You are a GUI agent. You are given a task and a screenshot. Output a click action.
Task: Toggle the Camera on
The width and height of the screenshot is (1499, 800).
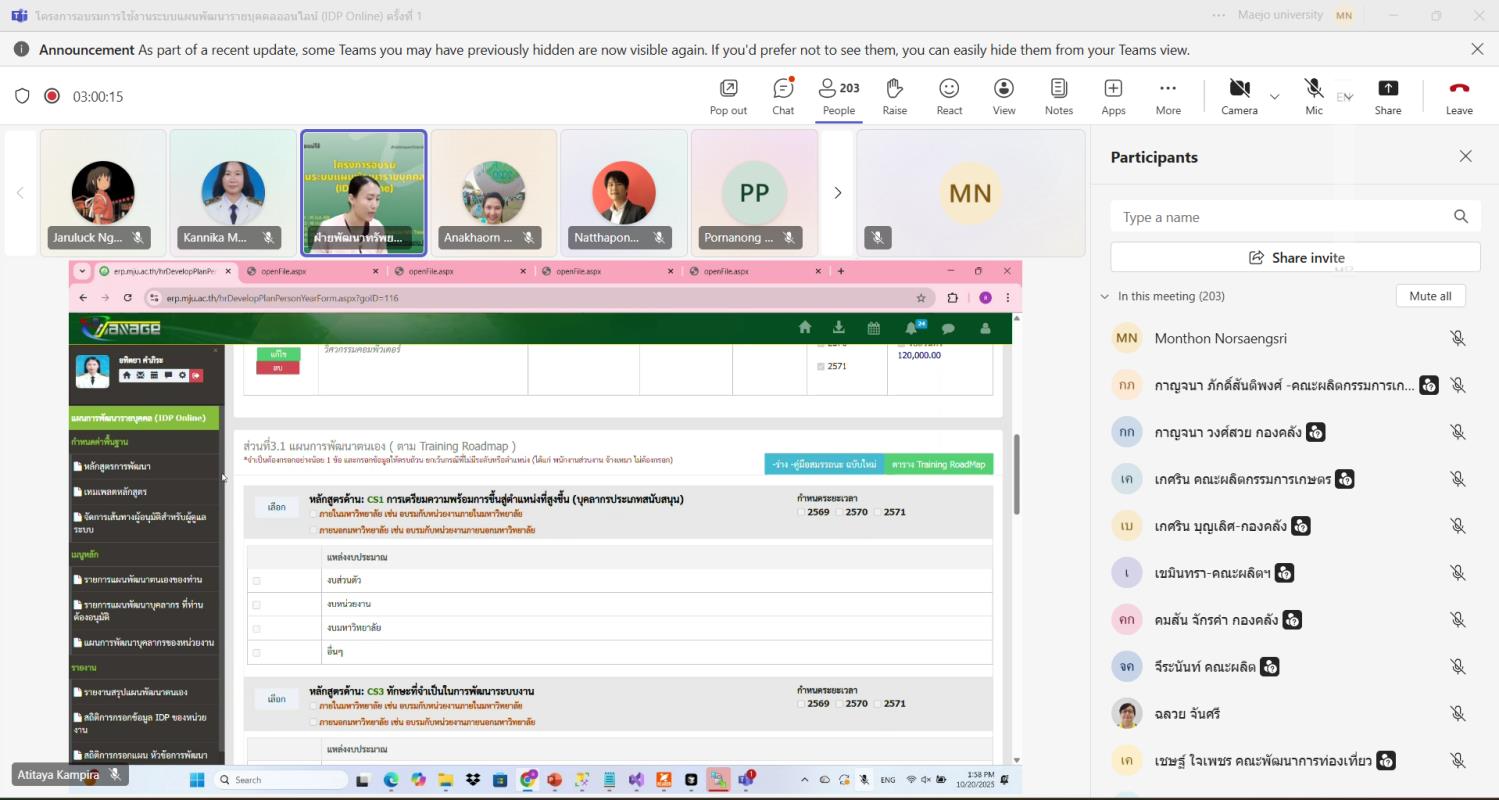click(x=1239, y=89)
